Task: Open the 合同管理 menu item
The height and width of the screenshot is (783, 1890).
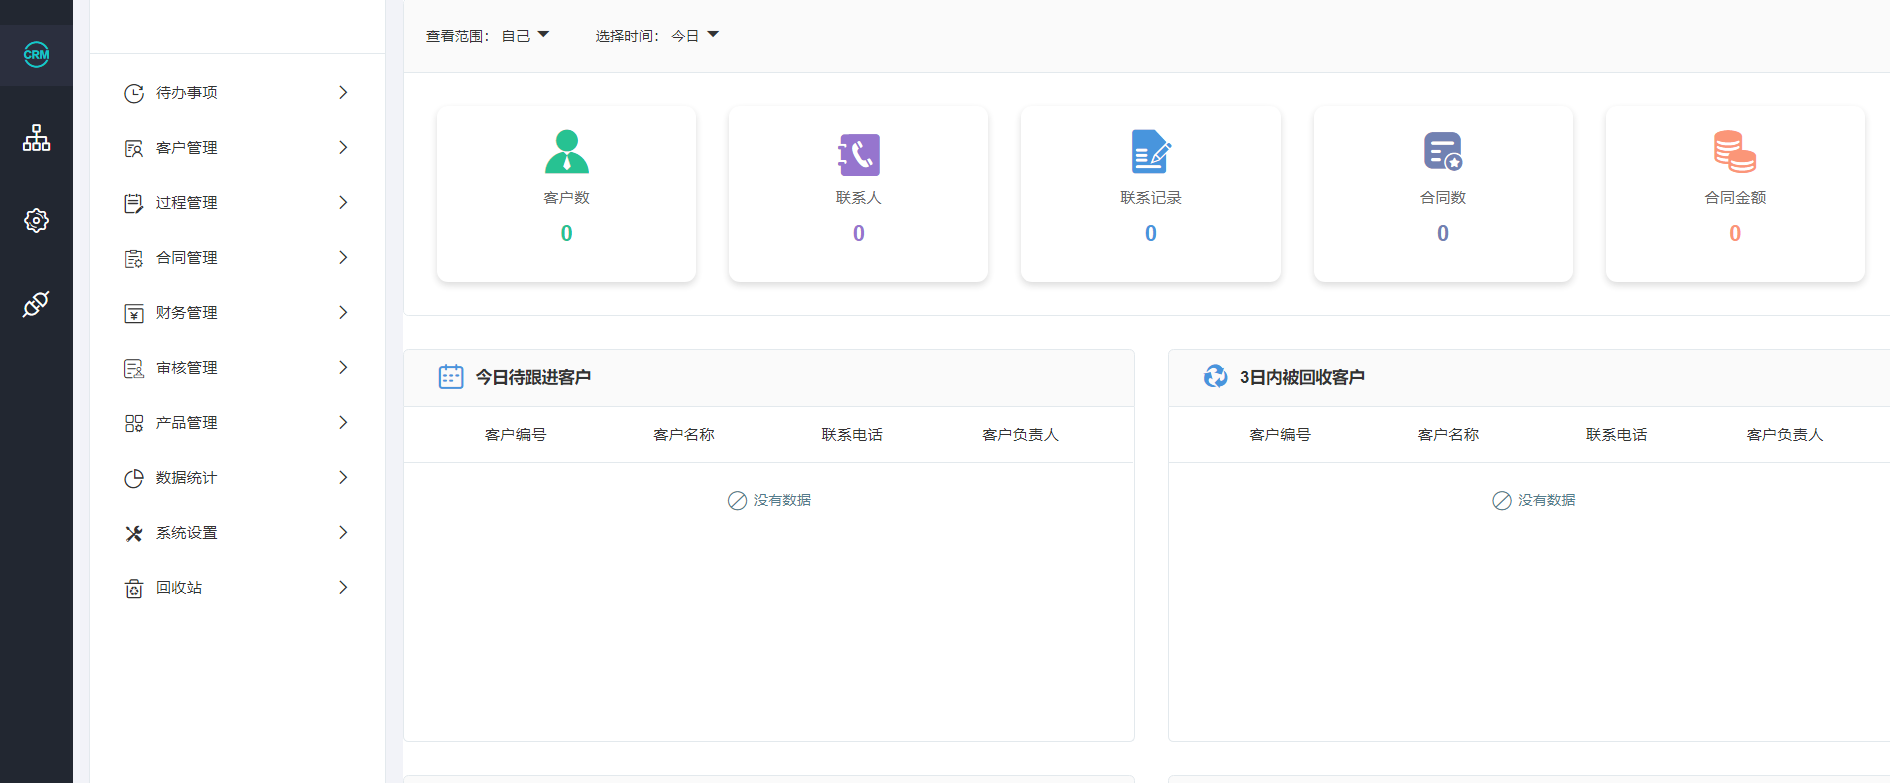Action: pyautogui.click(x=237, y=257)
